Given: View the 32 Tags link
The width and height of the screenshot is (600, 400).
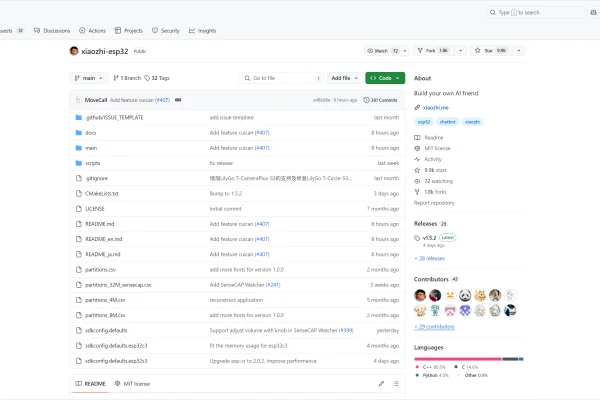Looking at the screenshot, I should (157, 78).
